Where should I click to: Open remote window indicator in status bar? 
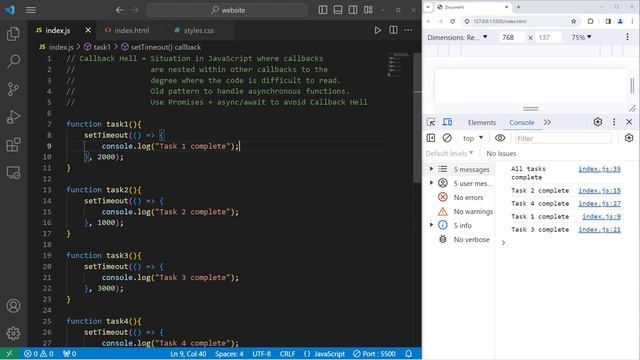pyautogui.click(x=9, y=353)
